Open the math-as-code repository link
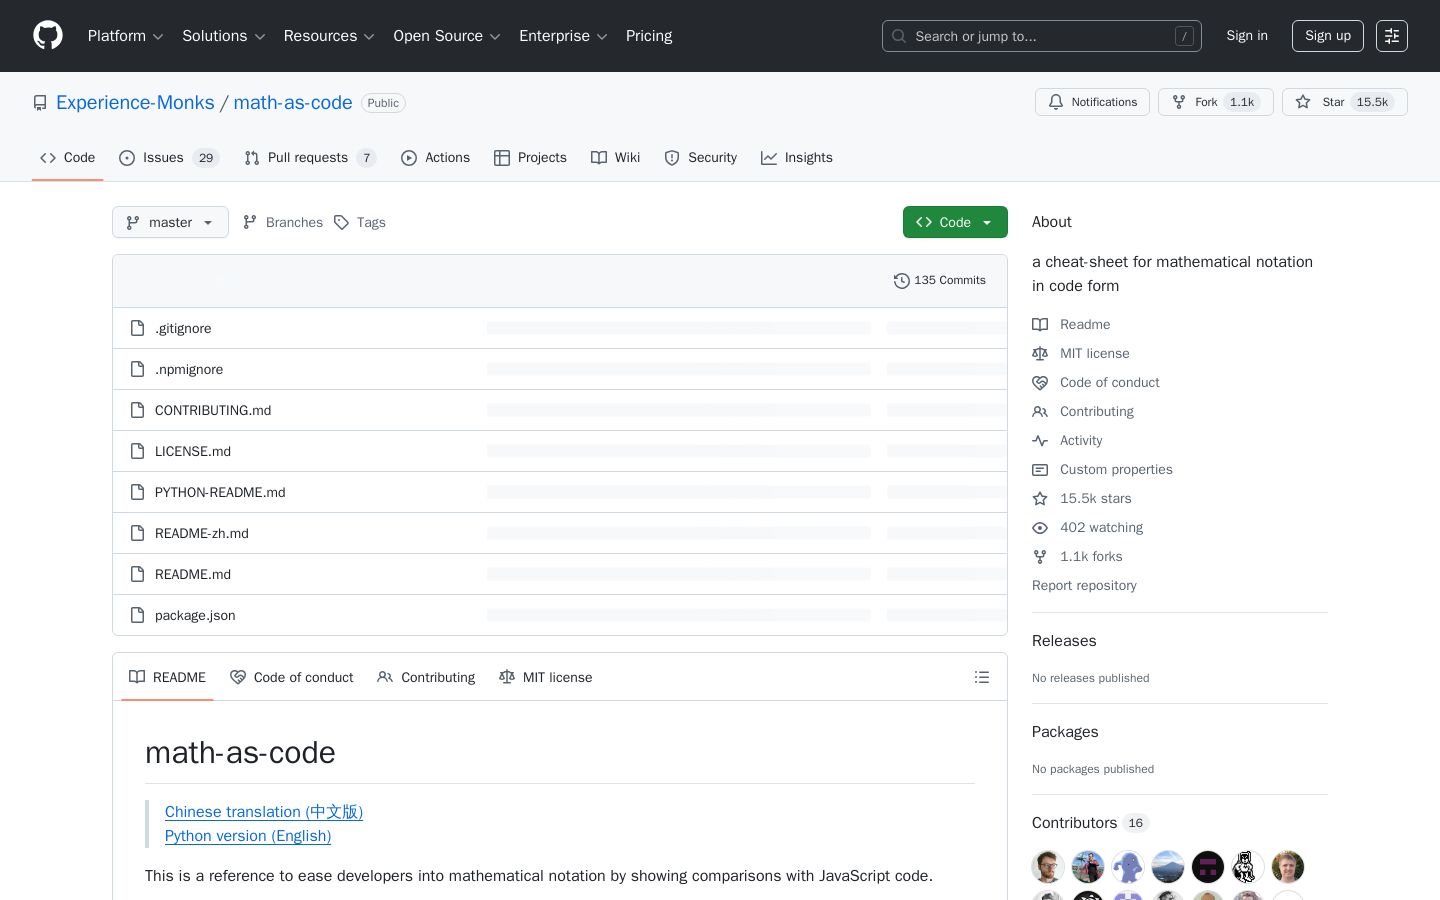This screenshot has width=1440, height=900. click(x=293, y=103)
